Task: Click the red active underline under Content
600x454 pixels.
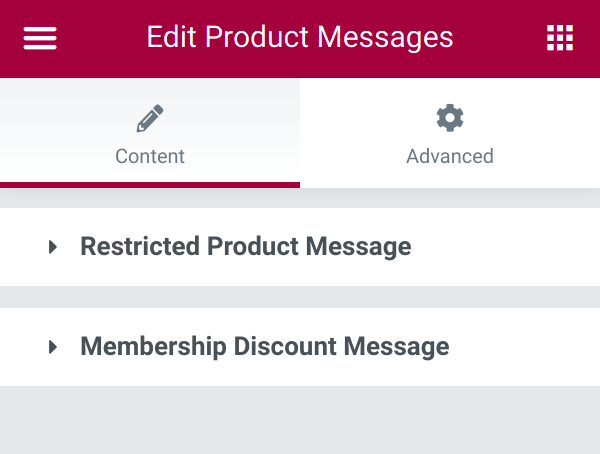Action: coord(150,185)
